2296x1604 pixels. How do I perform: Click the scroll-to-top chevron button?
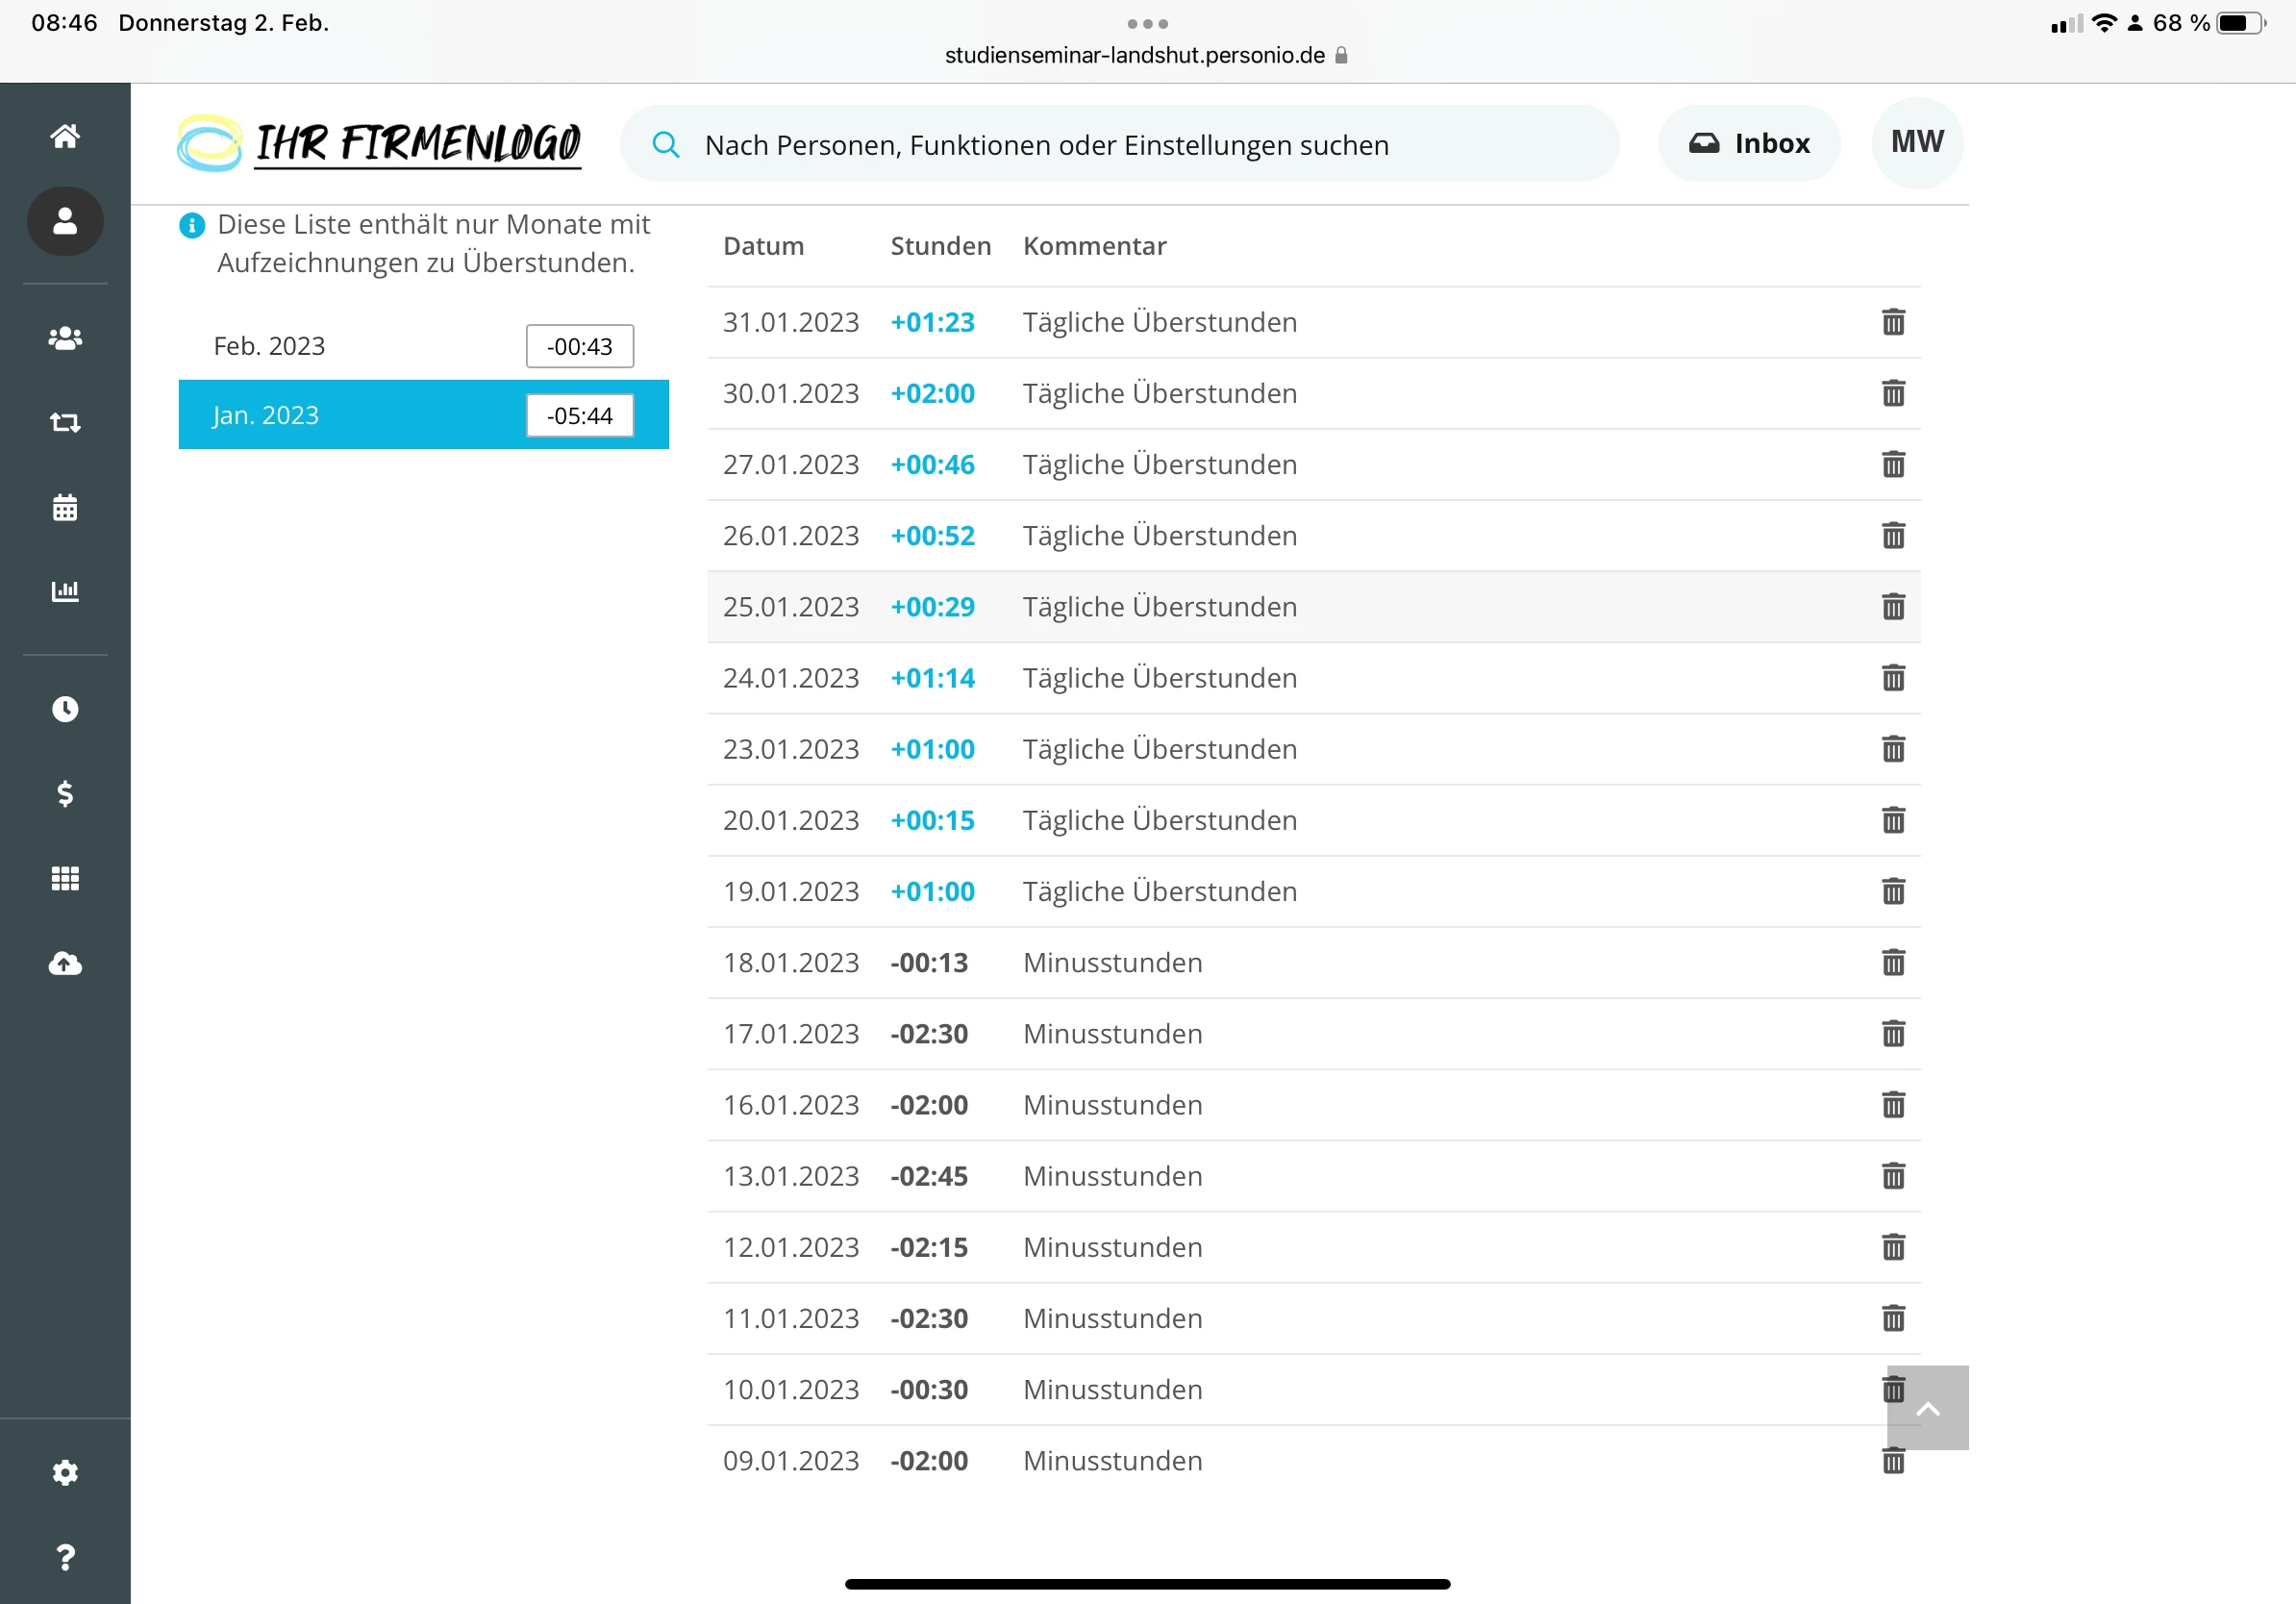[x=1928, y=1409]
